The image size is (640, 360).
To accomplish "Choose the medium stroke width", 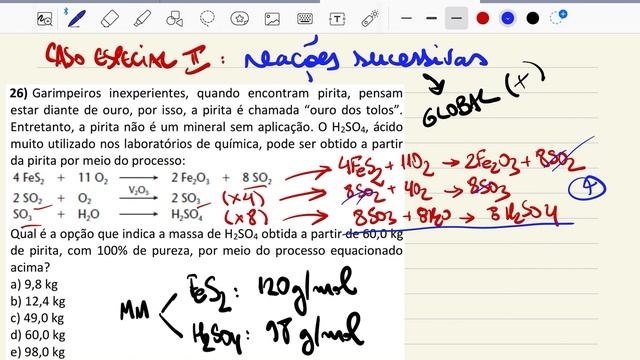I will [x=431, y=18].
